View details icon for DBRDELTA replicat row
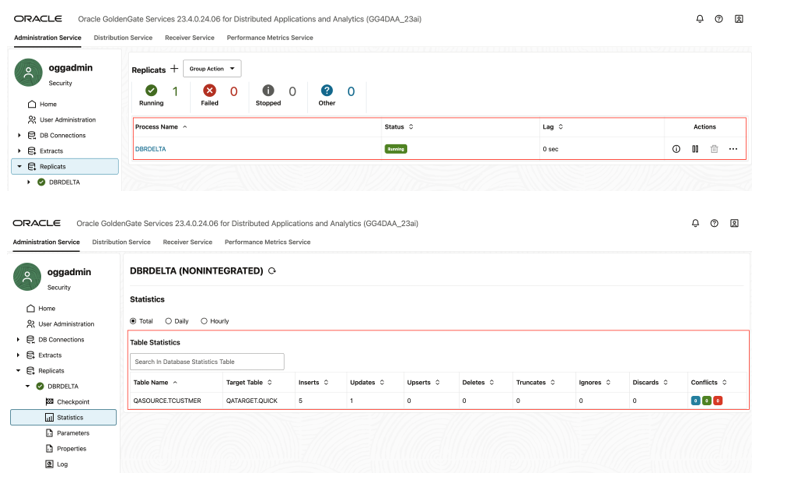Image resolution: width=785 pixels, height=487 pixels. tap(676, 149)
